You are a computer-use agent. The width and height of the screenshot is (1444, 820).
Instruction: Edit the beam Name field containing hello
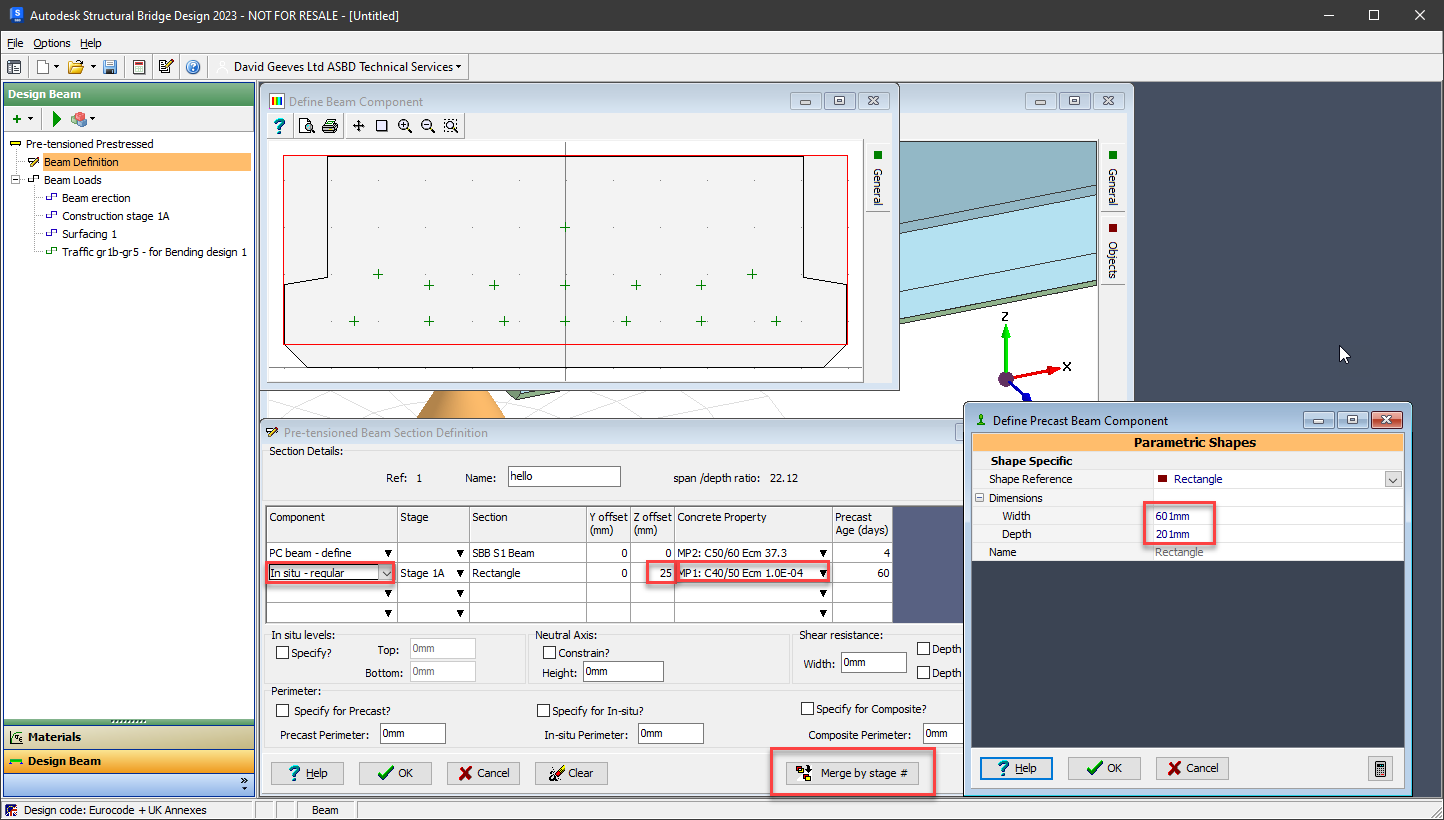pyautogui.click(x=563, y=476)
